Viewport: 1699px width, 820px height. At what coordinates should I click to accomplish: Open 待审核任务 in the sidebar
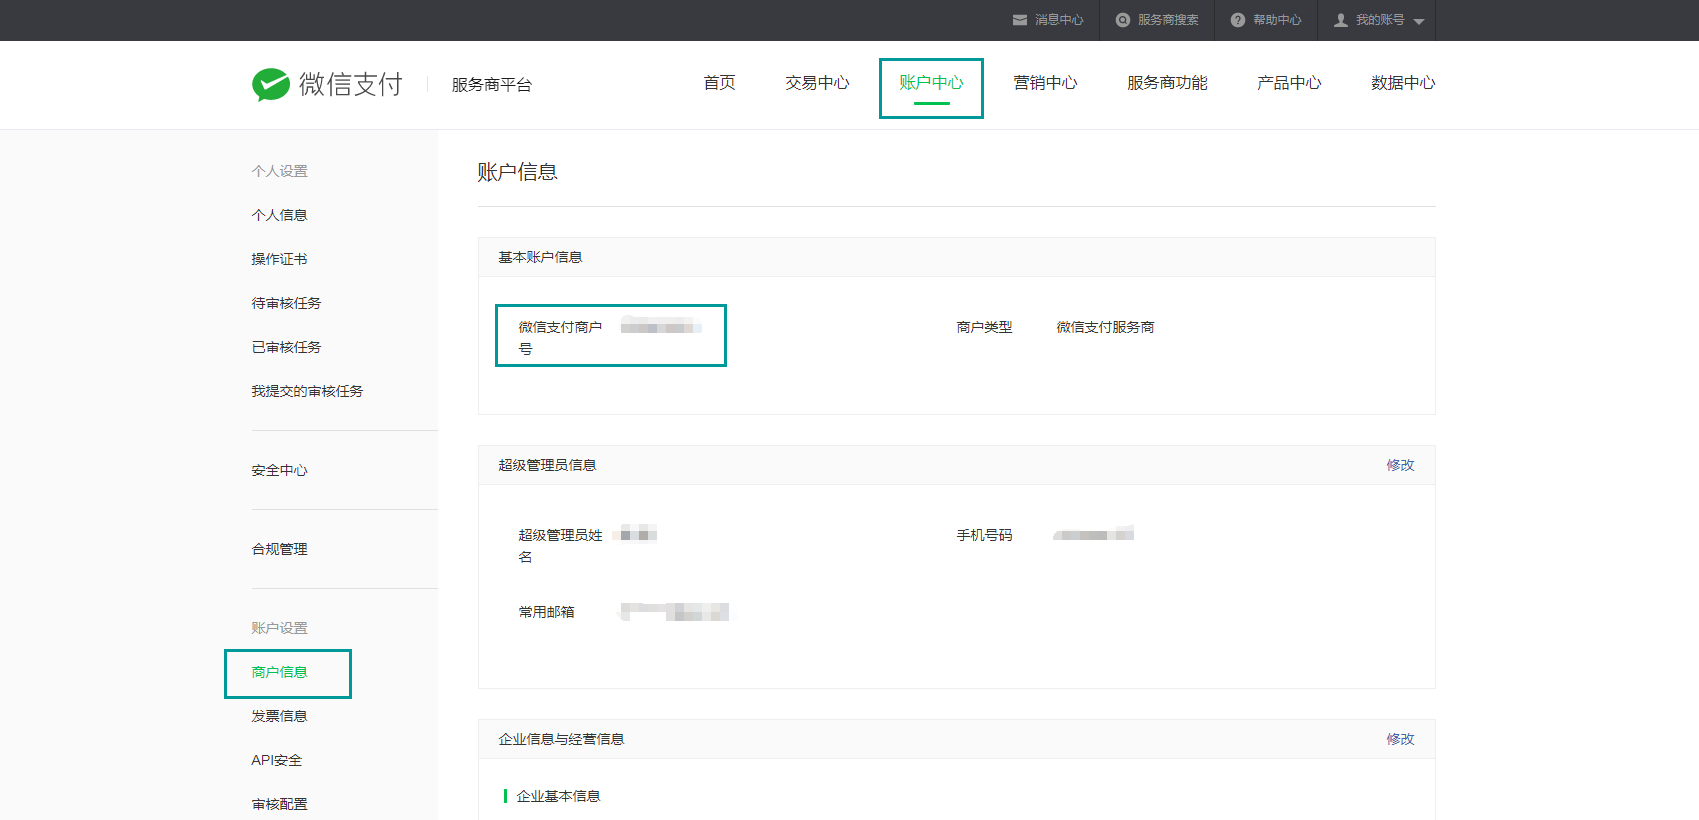click(286, 303)
